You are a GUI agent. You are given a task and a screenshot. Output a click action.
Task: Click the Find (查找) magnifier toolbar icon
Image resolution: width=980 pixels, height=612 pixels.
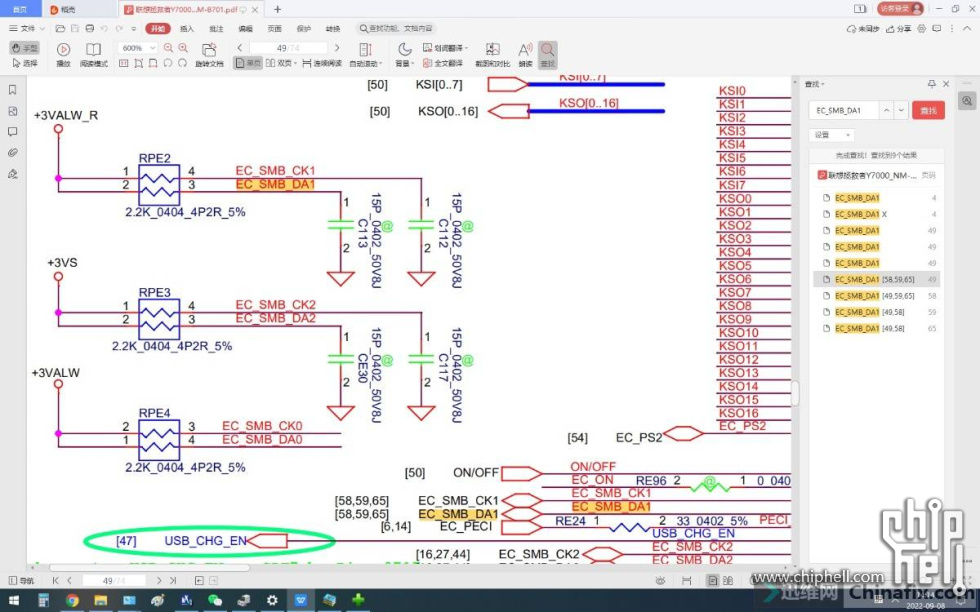coord(547,54)
